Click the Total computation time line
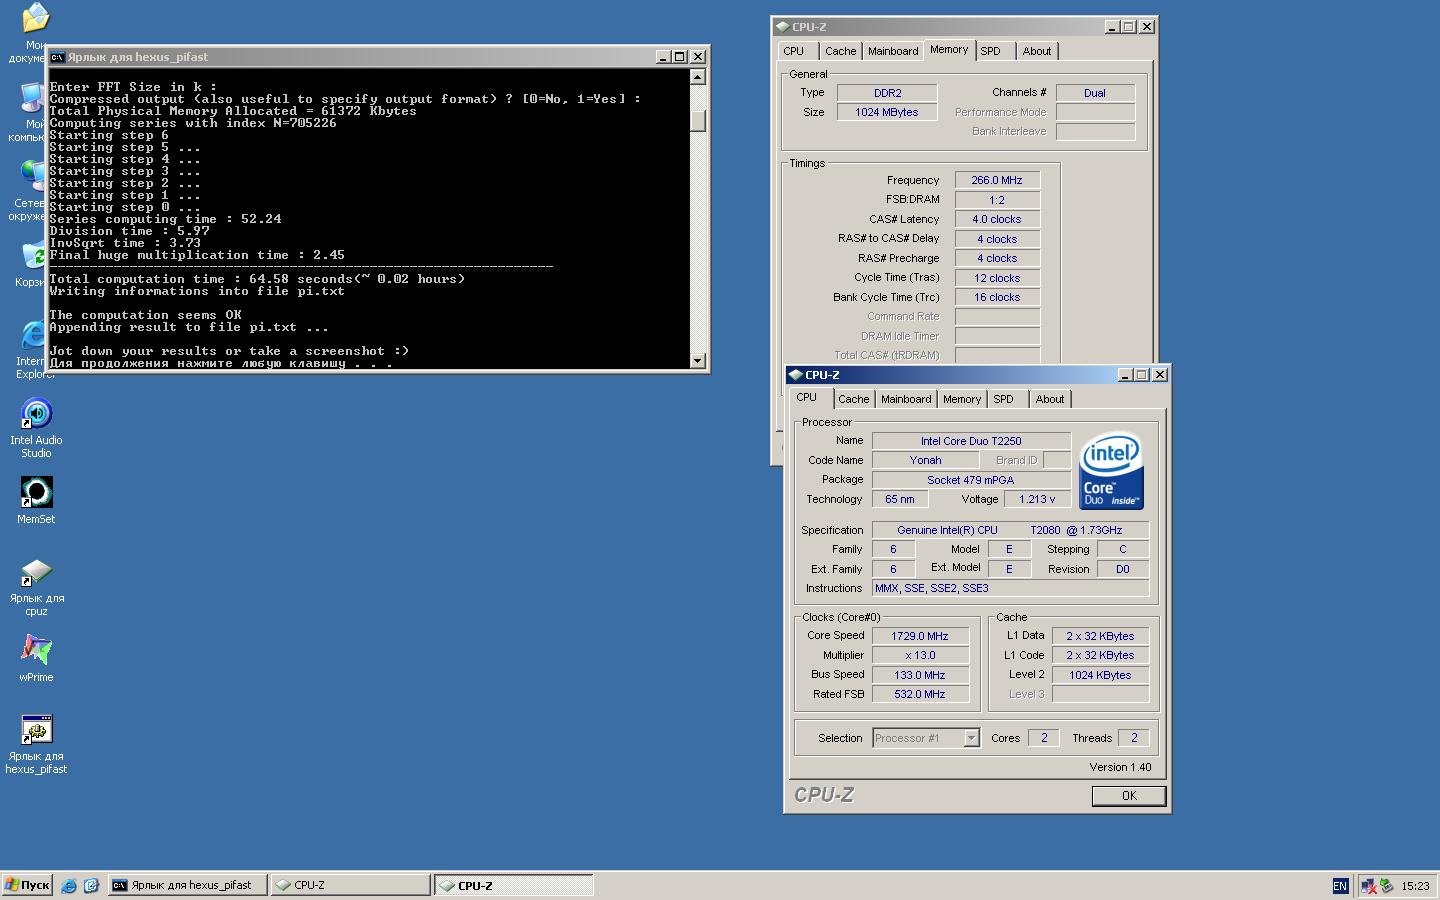This screenshot has width=1440, height=900. click(257, 279)
